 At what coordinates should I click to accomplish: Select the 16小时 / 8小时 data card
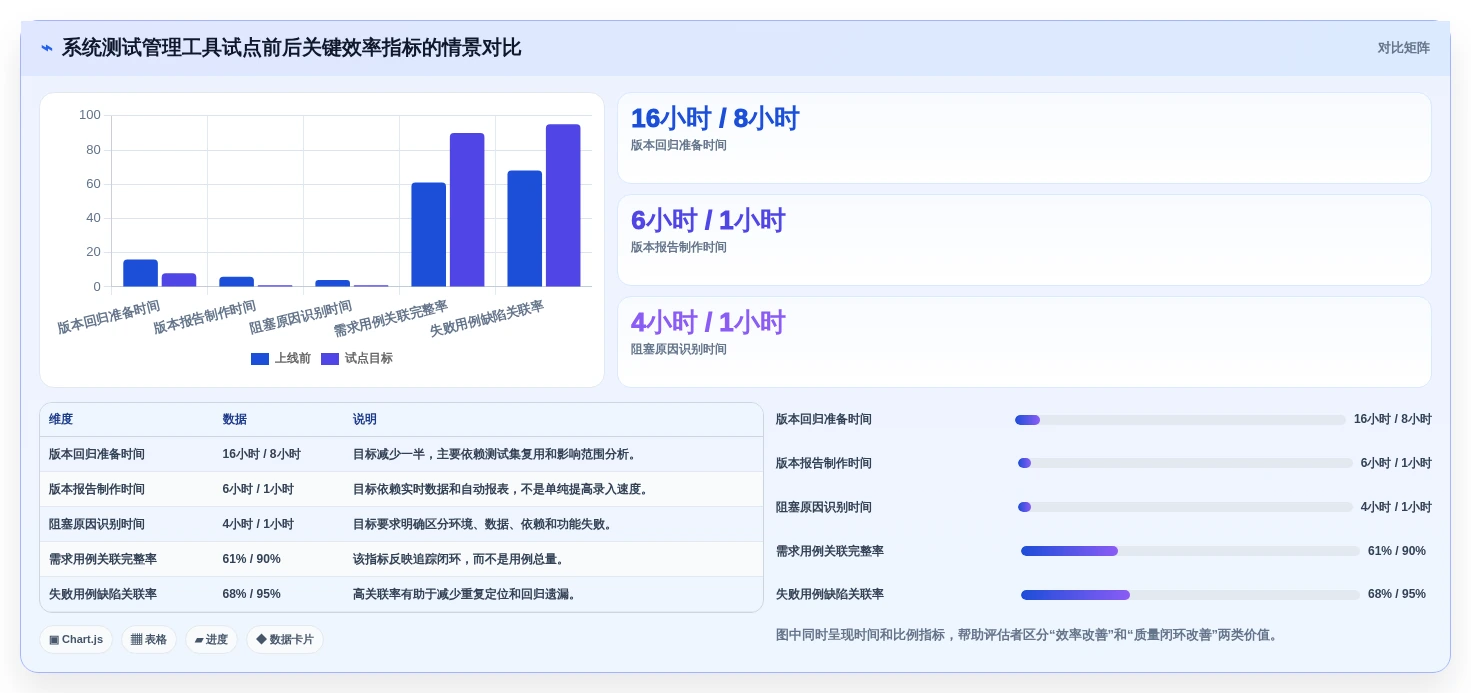tap(1024, 138)
